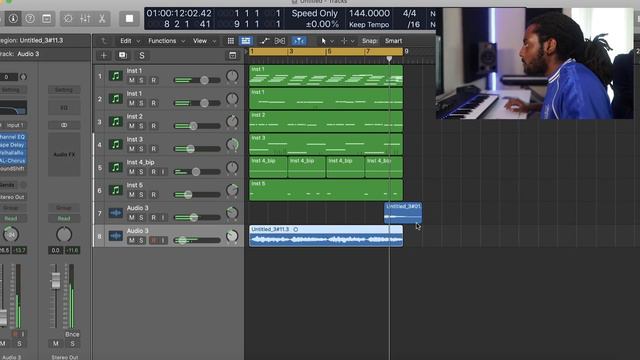Screen dimensions: 640x360
Task: Click the instrument icon of Inst 2 track
Action: click(x=116, y=122)
